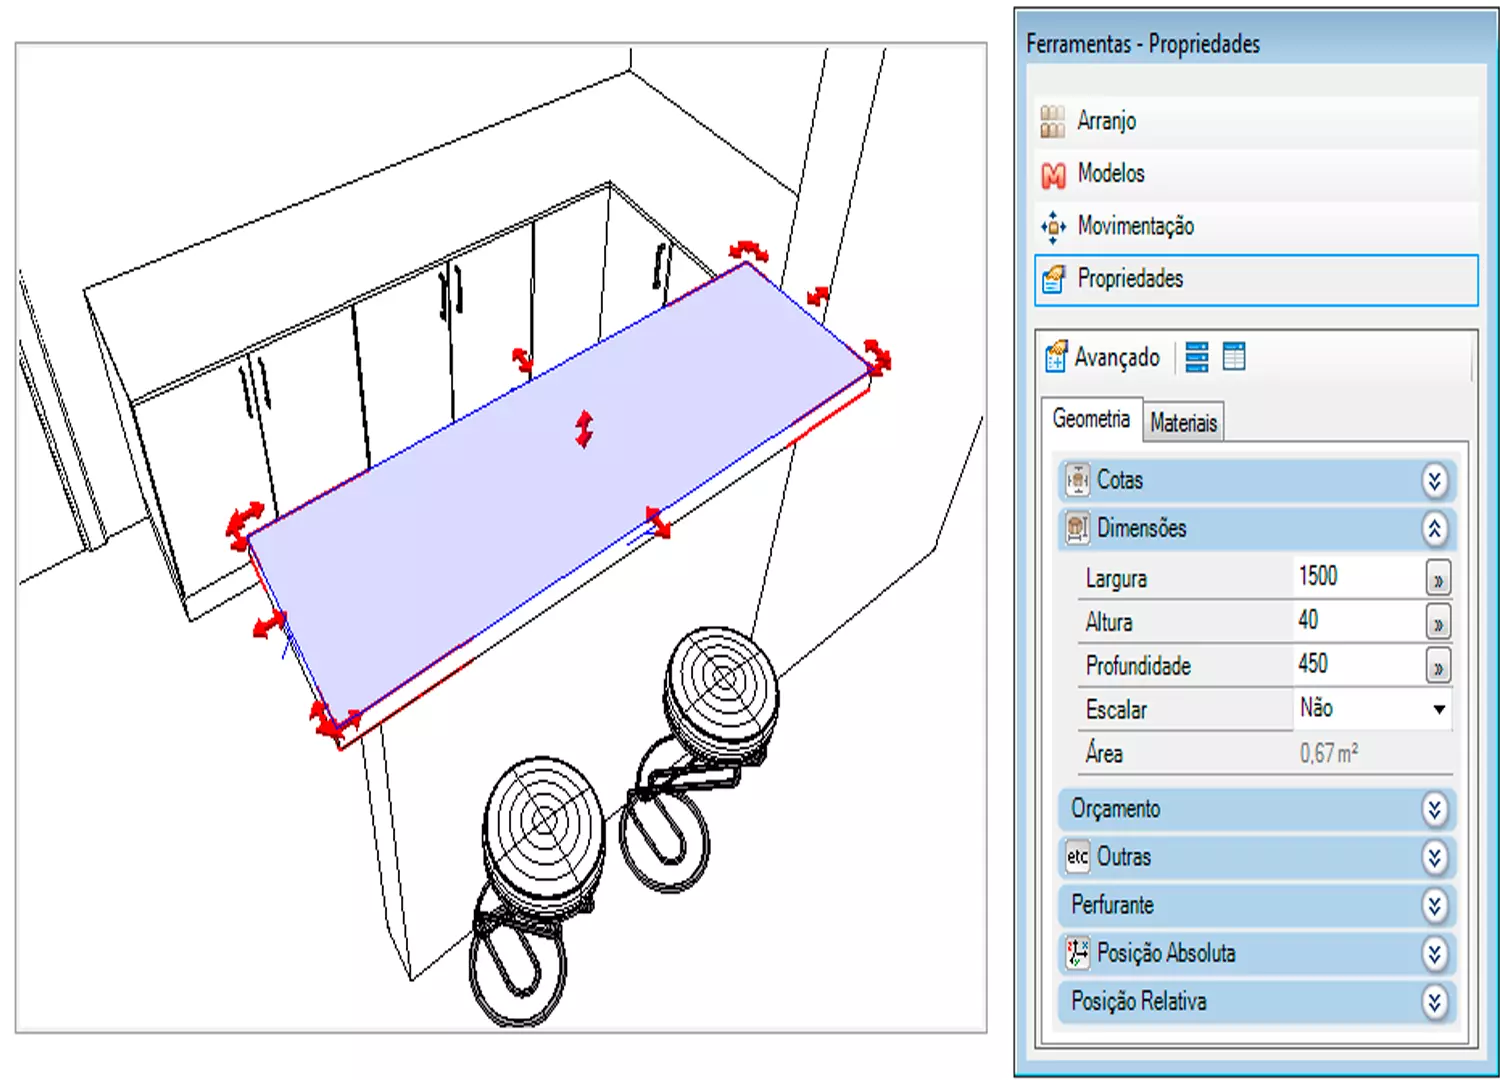The width and height of the screenshot is (1500, 1080).
Task: Open the Modelos tool
Action: 1256,174
